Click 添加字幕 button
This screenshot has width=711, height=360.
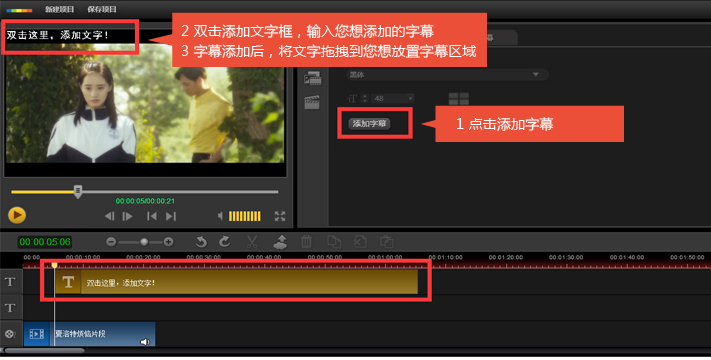pyautogui.click(x=369, y=123)
